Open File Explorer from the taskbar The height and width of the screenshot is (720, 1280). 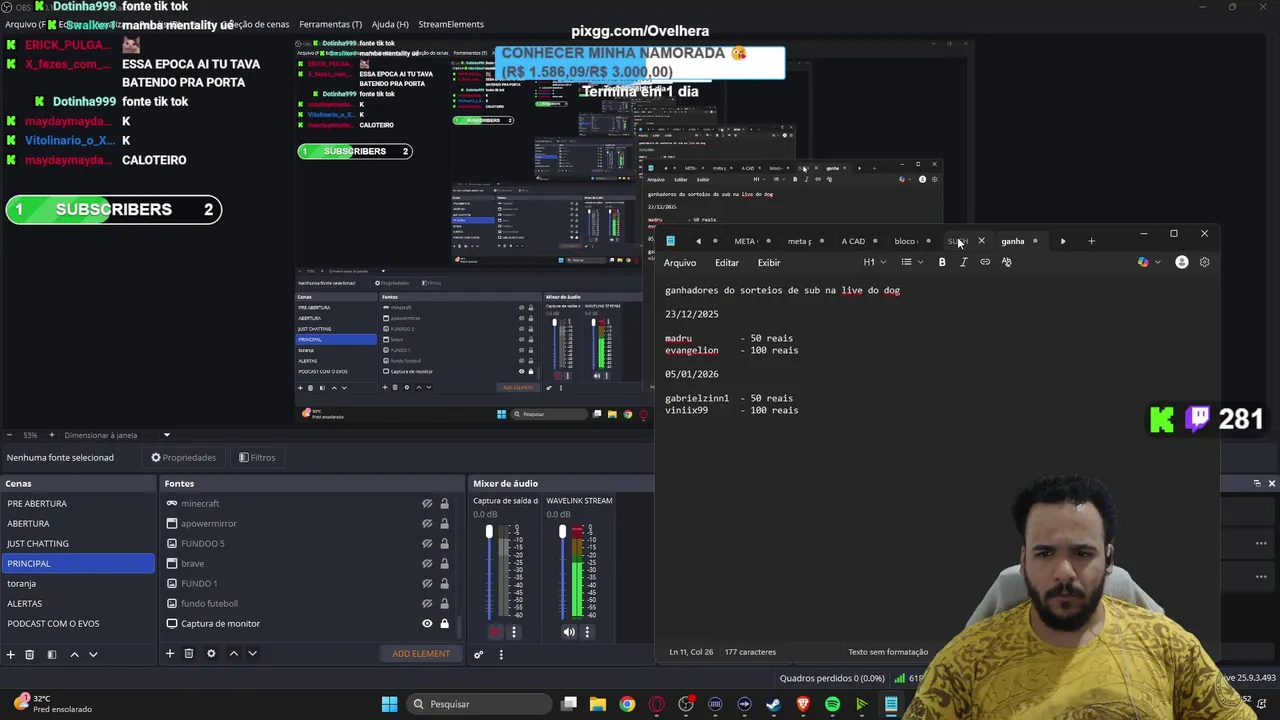click(598, 704)
